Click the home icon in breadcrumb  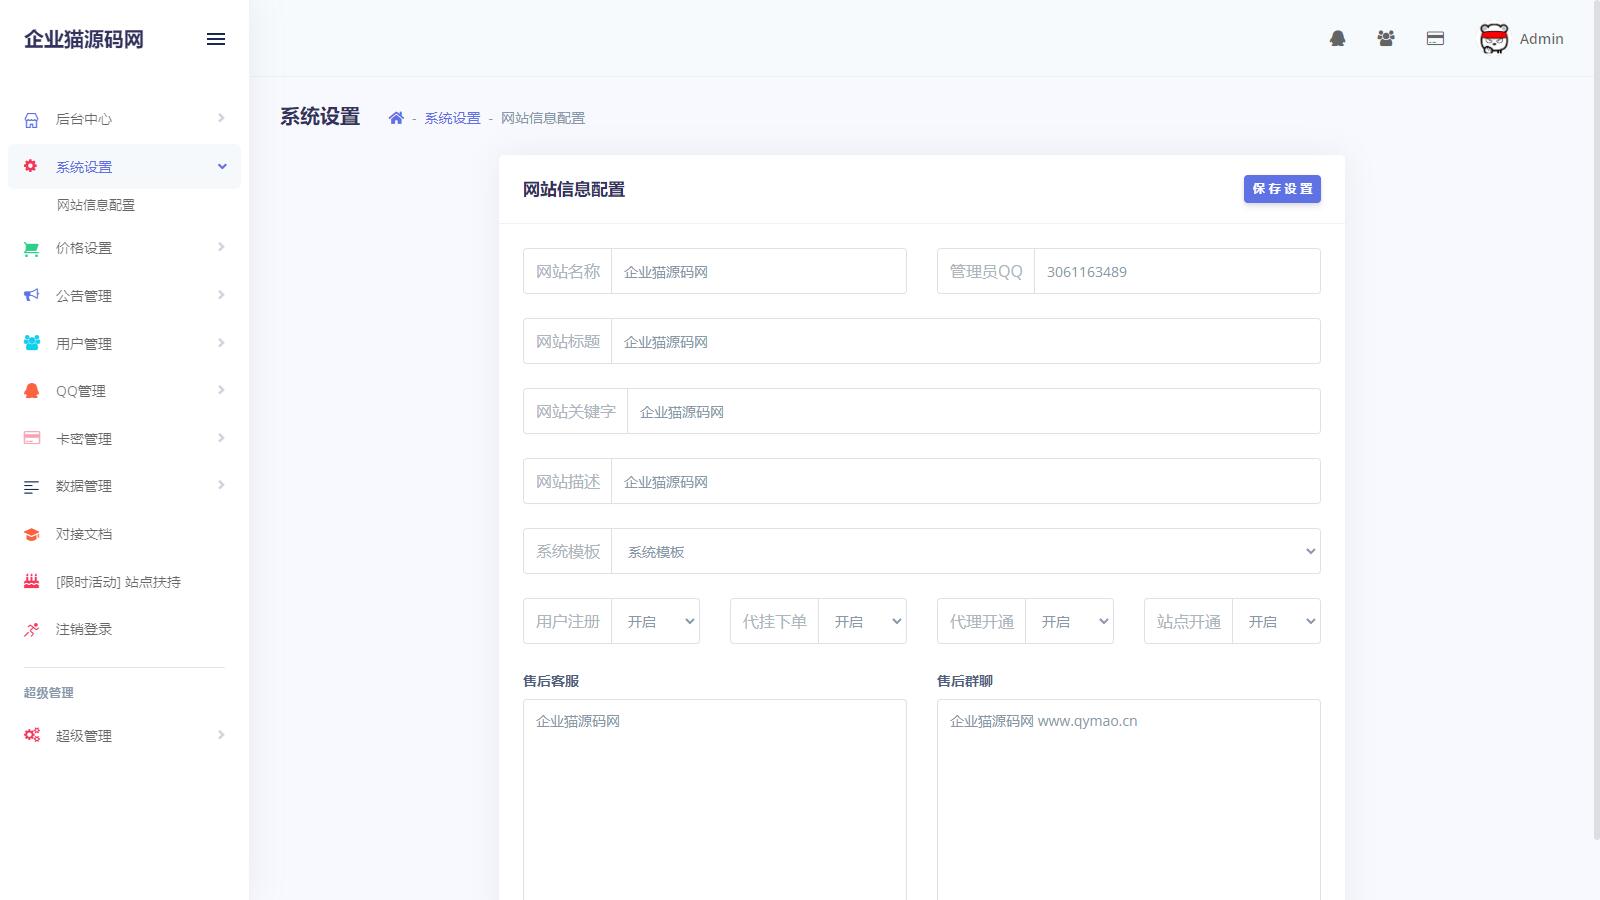396,118
